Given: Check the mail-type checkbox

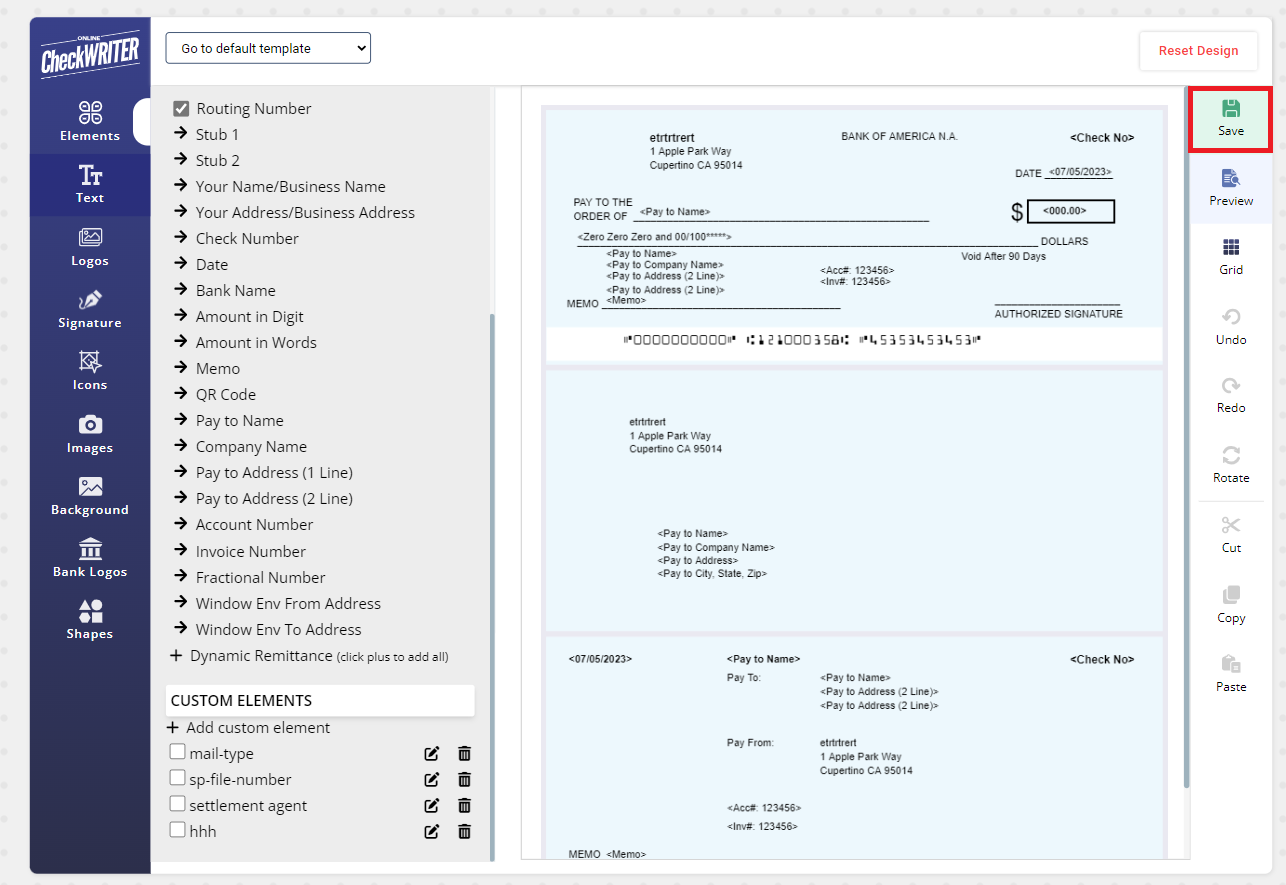Looking at the screenshot, I should pos(177,752).
